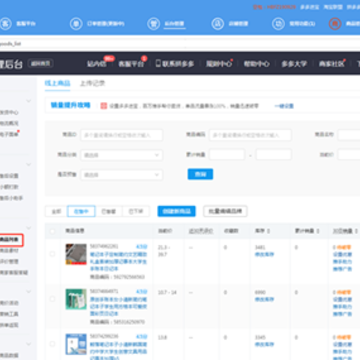The image size is (360, 360).
Task: Switch to the 上传记录 tab
Action: tap(92, 83)
